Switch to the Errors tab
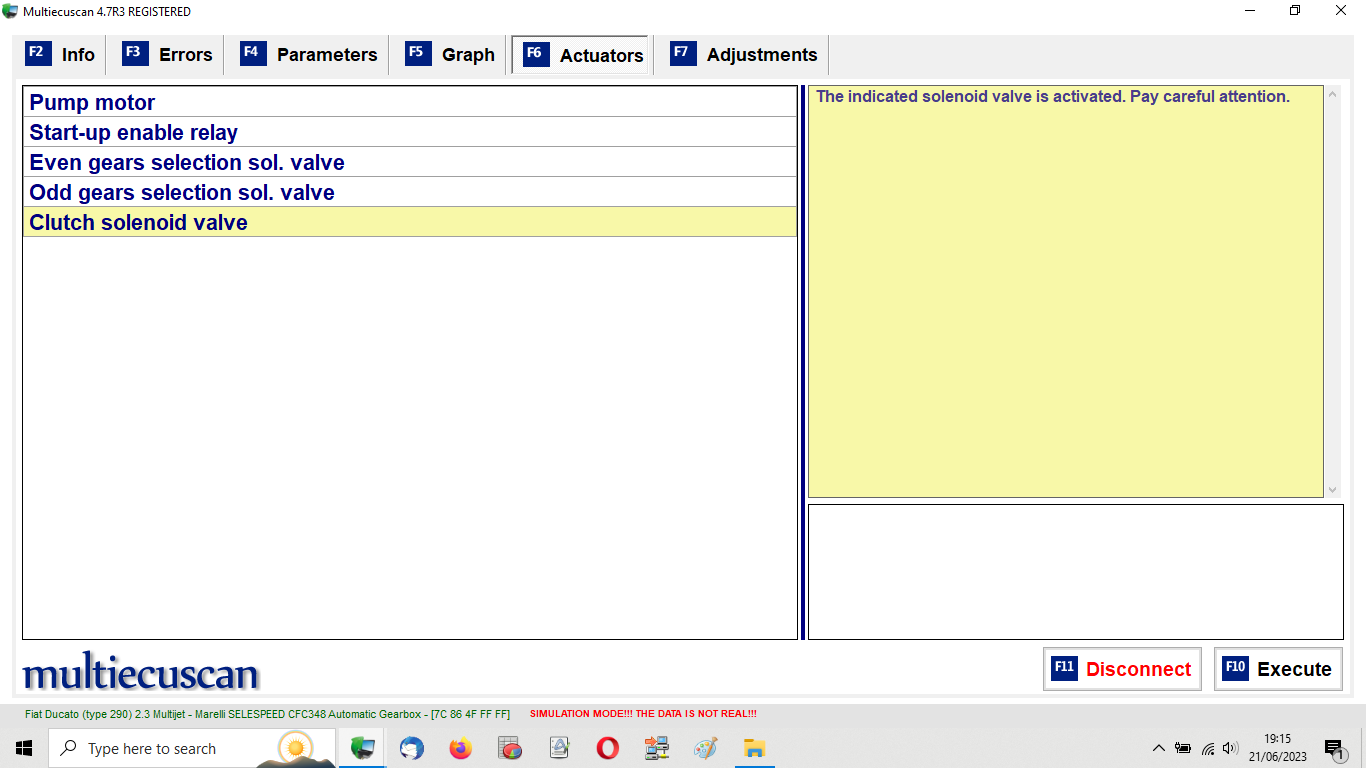 click(168, 55)
